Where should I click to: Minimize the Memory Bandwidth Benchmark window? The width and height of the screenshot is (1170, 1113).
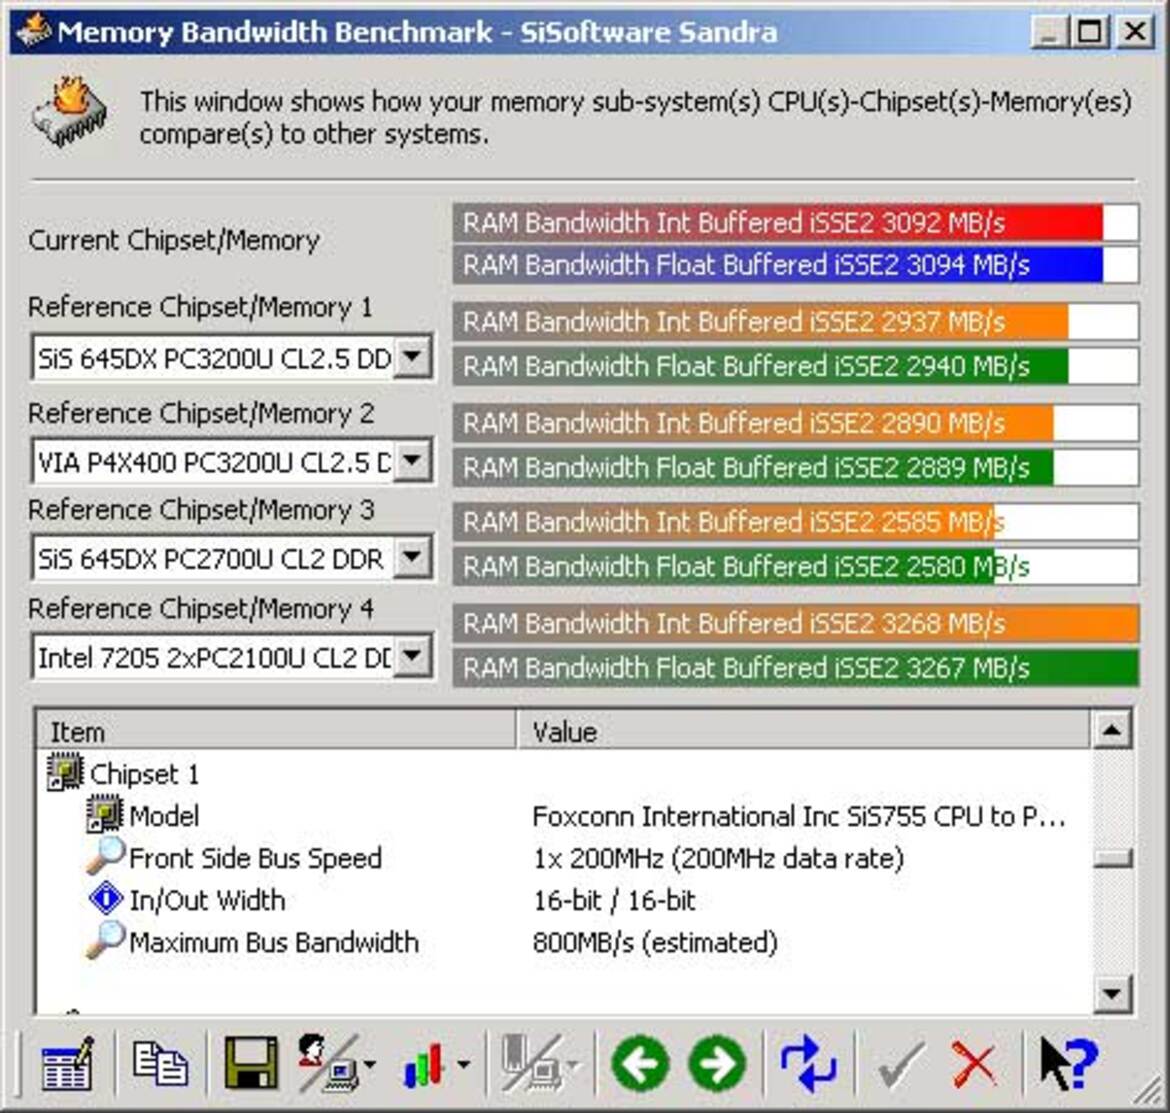pyautogui.click(x=1048, y=31)
